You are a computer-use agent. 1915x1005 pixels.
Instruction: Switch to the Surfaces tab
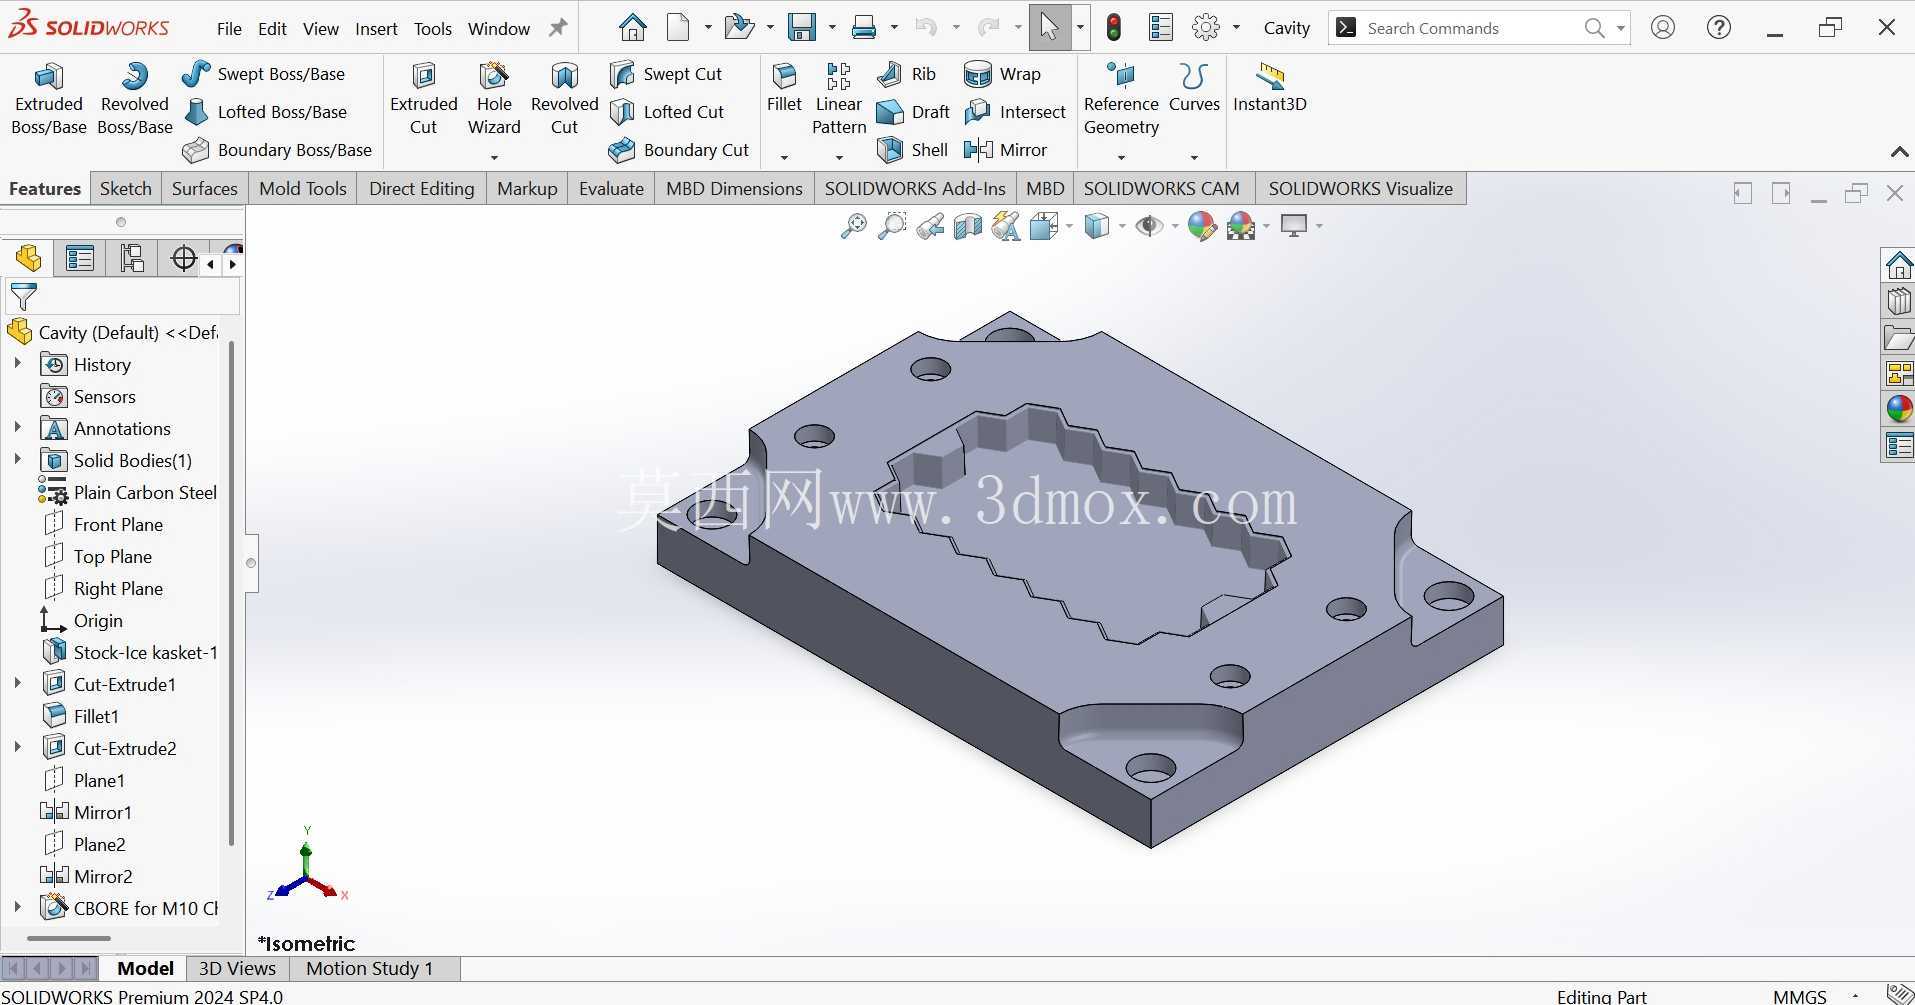205,189
